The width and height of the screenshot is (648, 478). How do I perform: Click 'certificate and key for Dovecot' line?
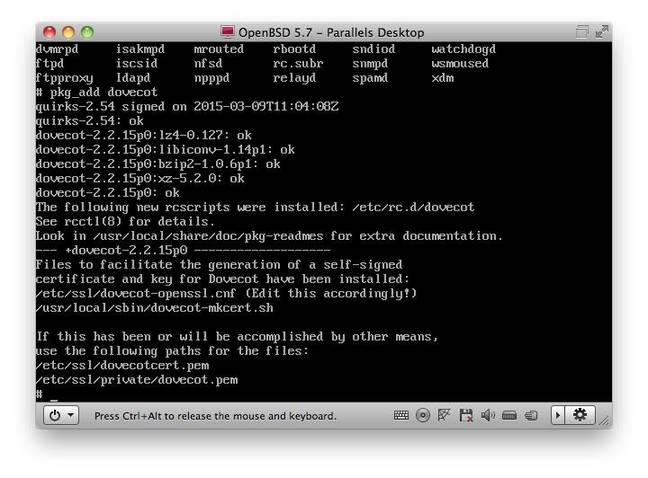coord(222,279)
